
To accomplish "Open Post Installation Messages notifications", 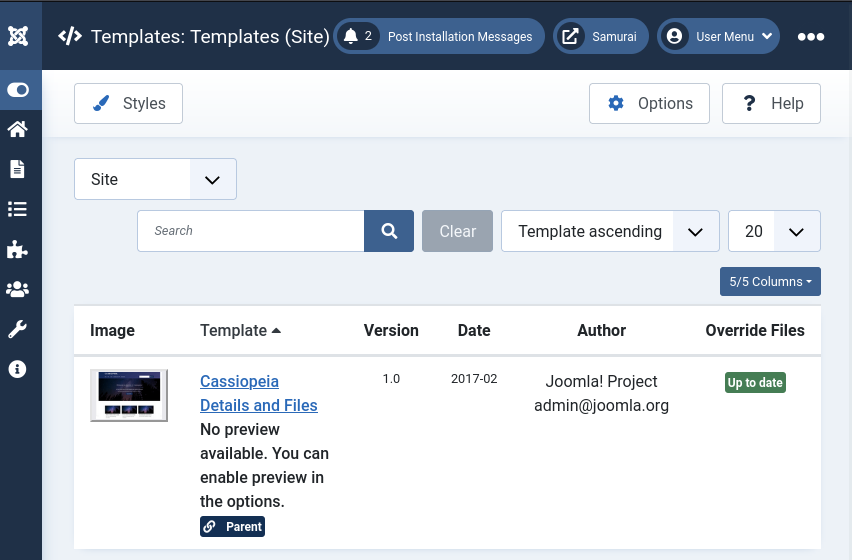I will [439, 37].
